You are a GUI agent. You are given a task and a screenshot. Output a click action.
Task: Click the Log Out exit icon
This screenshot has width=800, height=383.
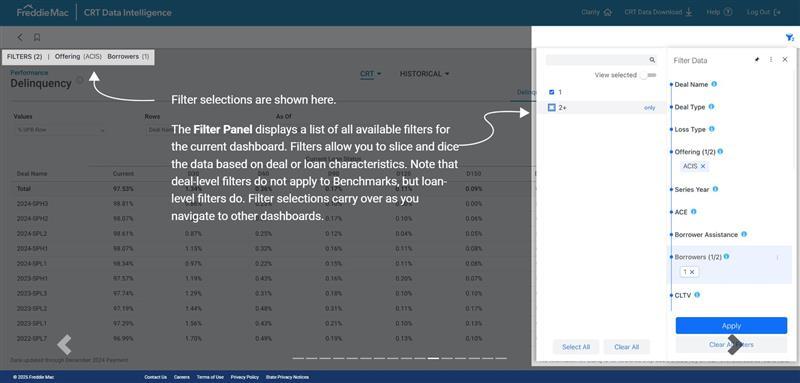777,12
